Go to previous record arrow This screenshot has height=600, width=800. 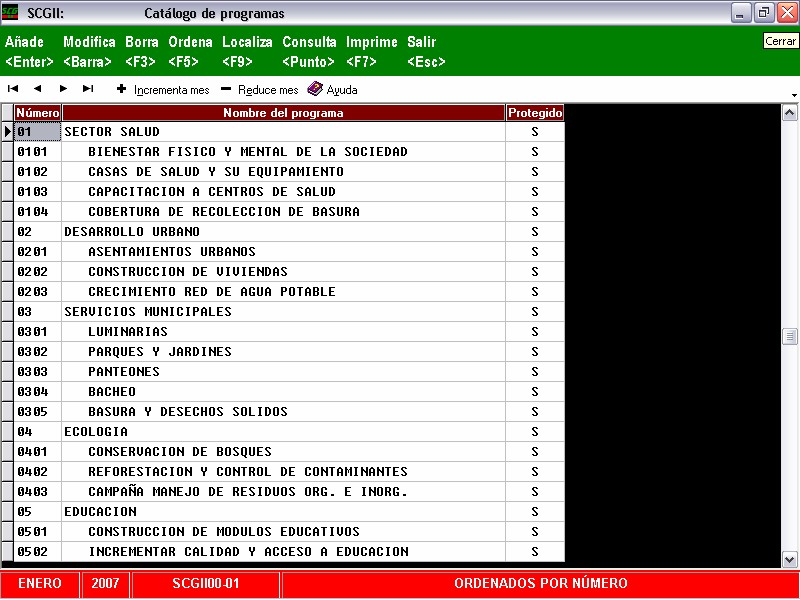[37, 89]
